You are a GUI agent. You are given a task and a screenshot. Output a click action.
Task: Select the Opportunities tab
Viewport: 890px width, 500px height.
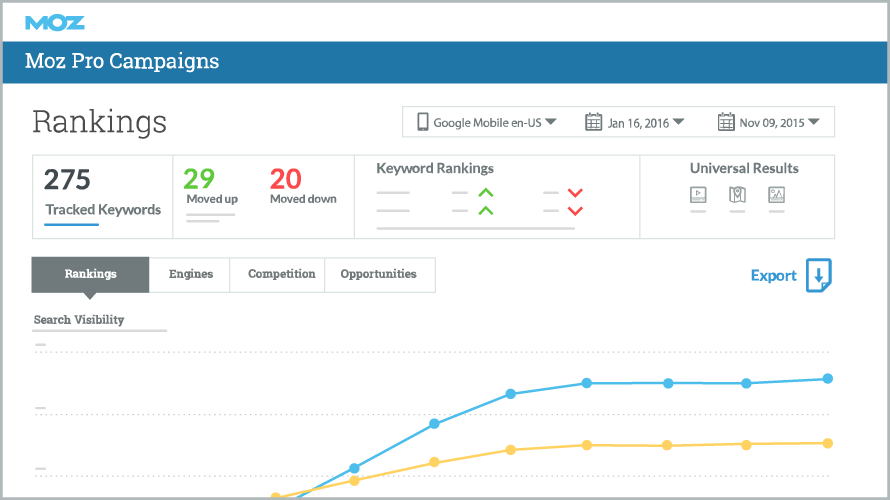click(x=379, y=274)
